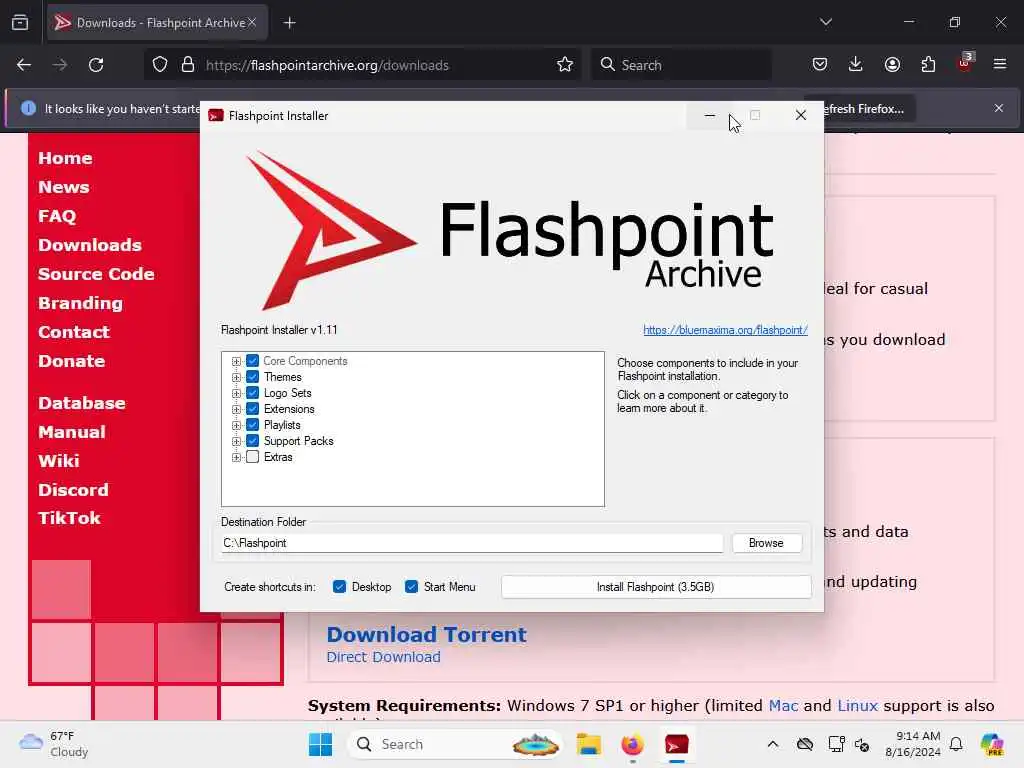Open Wiki in the website sidebar
This screenshot has height=768, width=1024.
tap(59, 460)
